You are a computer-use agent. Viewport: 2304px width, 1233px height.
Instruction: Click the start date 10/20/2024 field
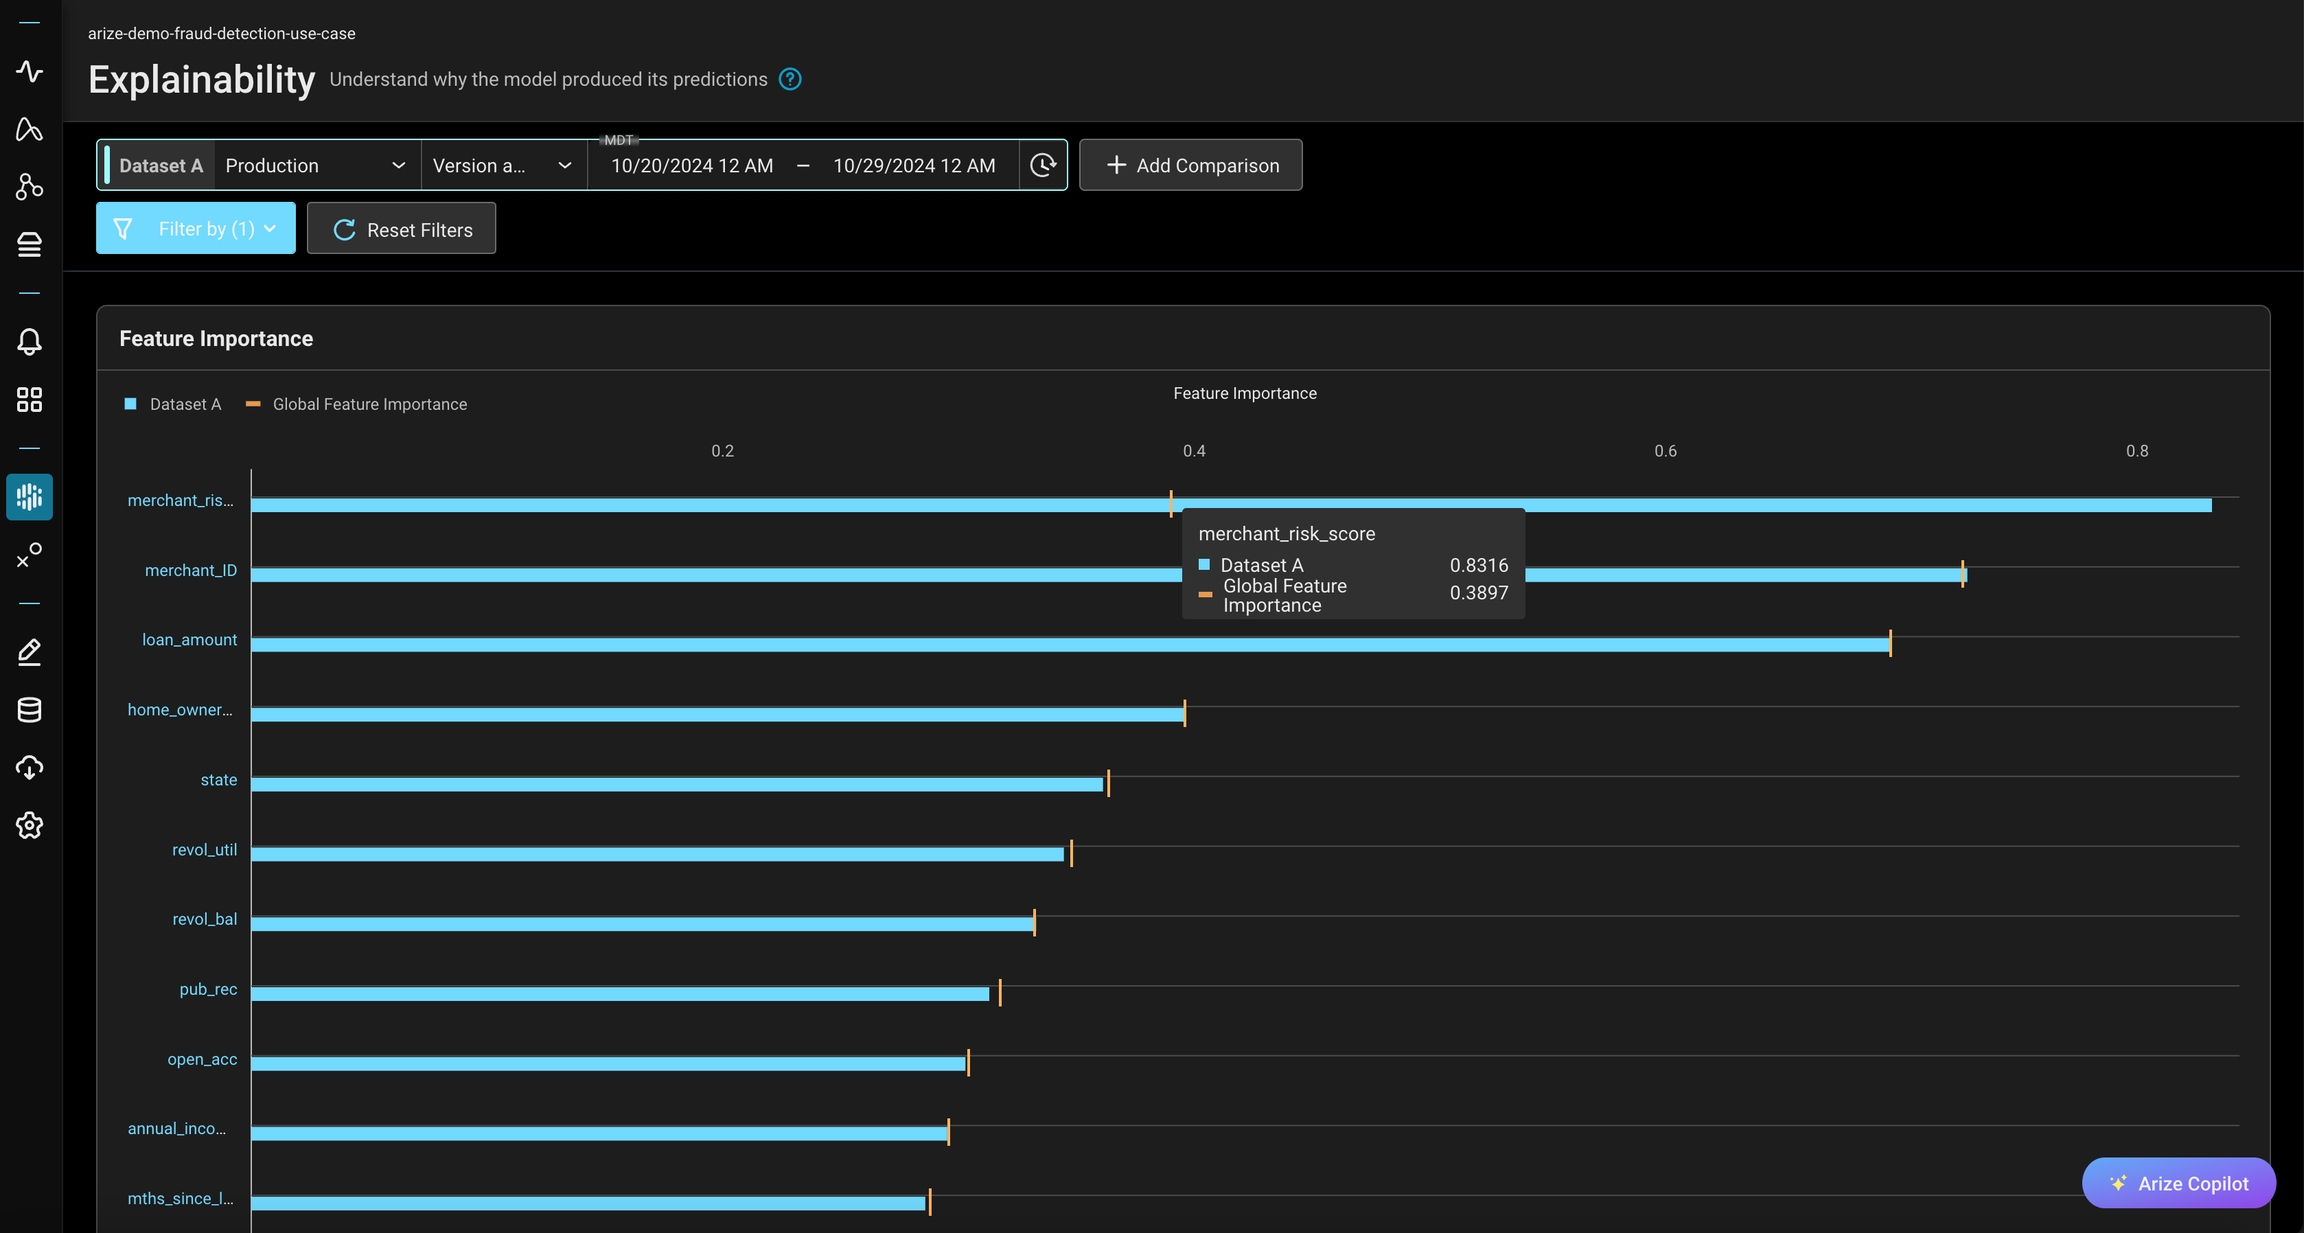point(692,166)
